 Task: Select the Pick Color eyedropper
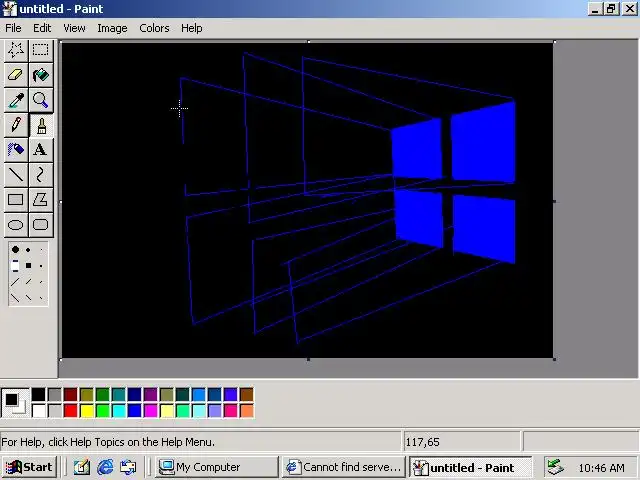pos(16,100)
